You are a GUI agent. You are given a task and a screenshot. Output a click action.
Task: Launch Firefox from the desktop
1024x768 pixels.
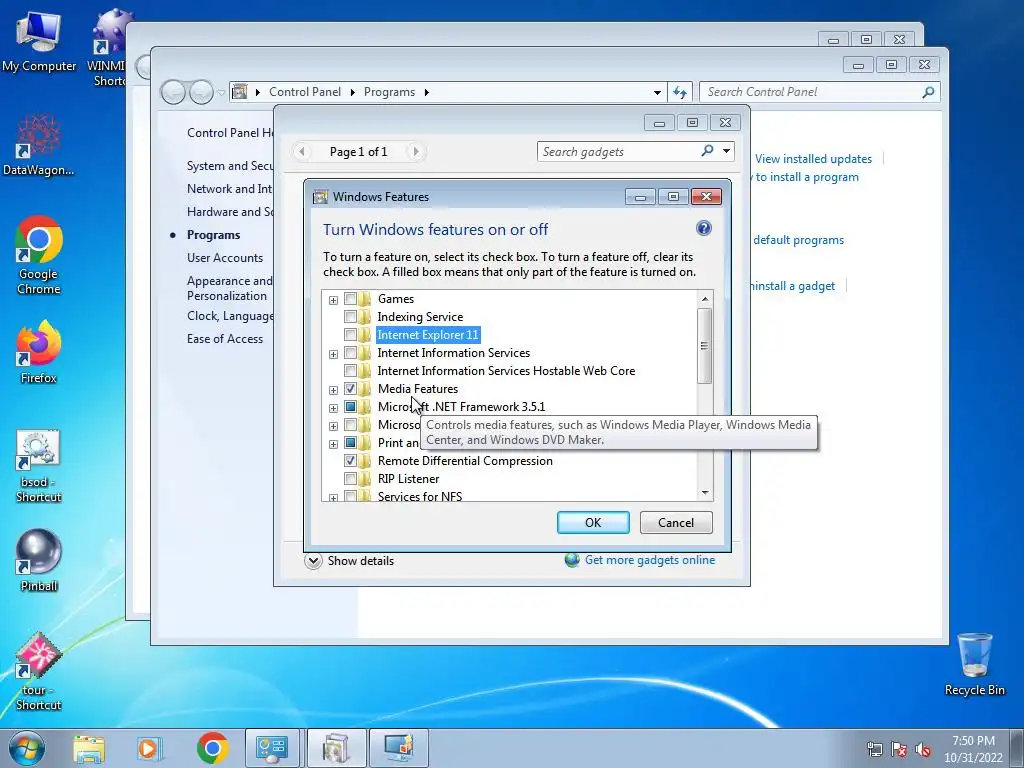point(39,351)
